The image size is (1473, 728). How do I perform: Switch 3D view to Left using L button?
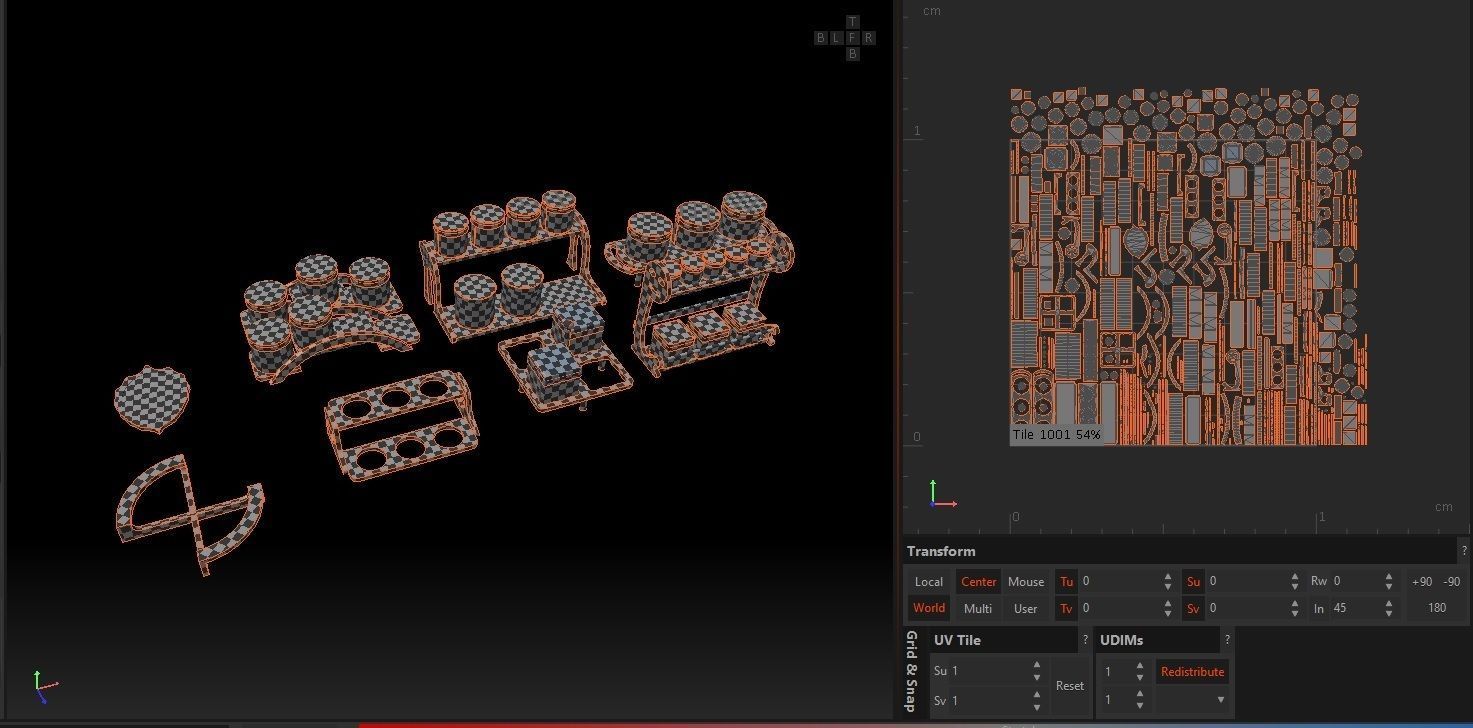(836, 38)
